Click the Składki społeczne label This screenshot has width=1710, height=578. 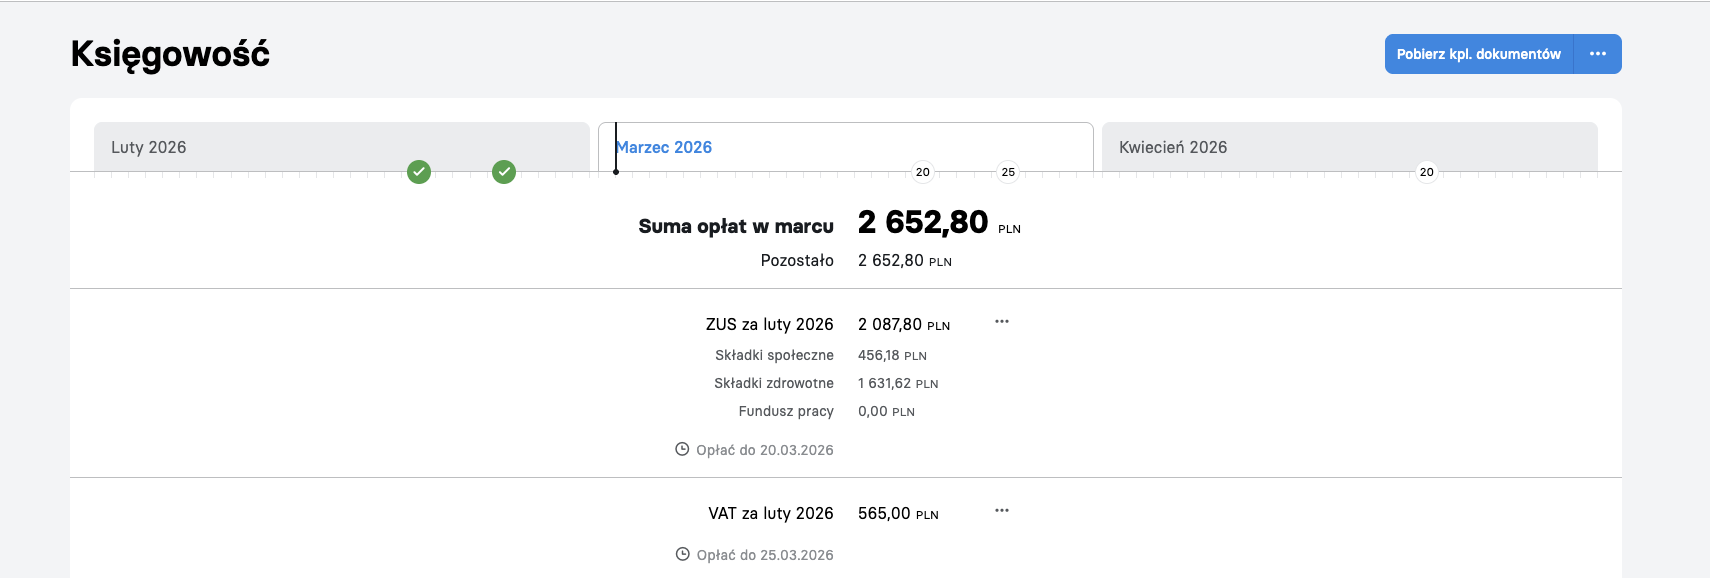[774, 355]
